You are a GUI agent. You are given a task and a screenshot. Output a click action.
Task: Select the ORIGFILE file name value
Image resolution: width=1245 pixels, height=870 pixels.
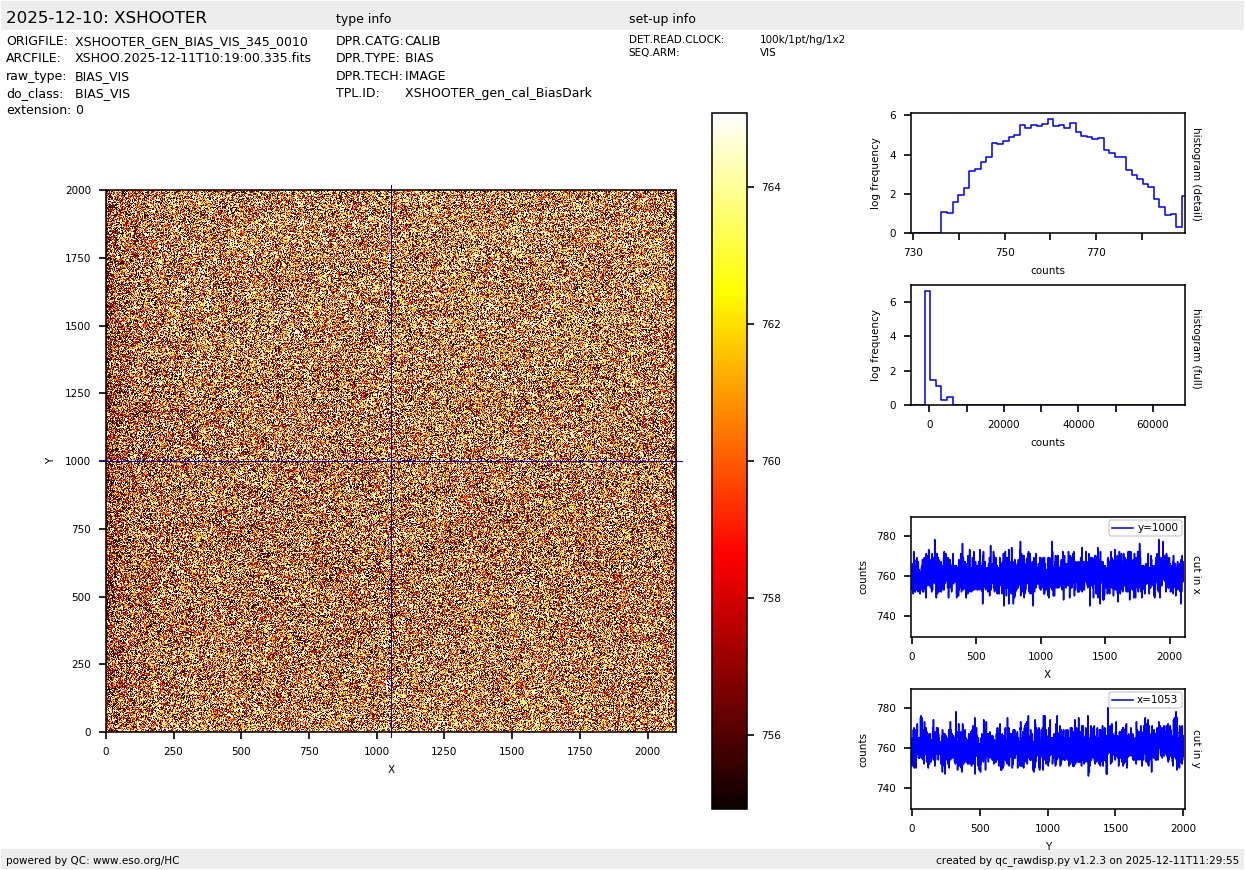coord(191,42)
